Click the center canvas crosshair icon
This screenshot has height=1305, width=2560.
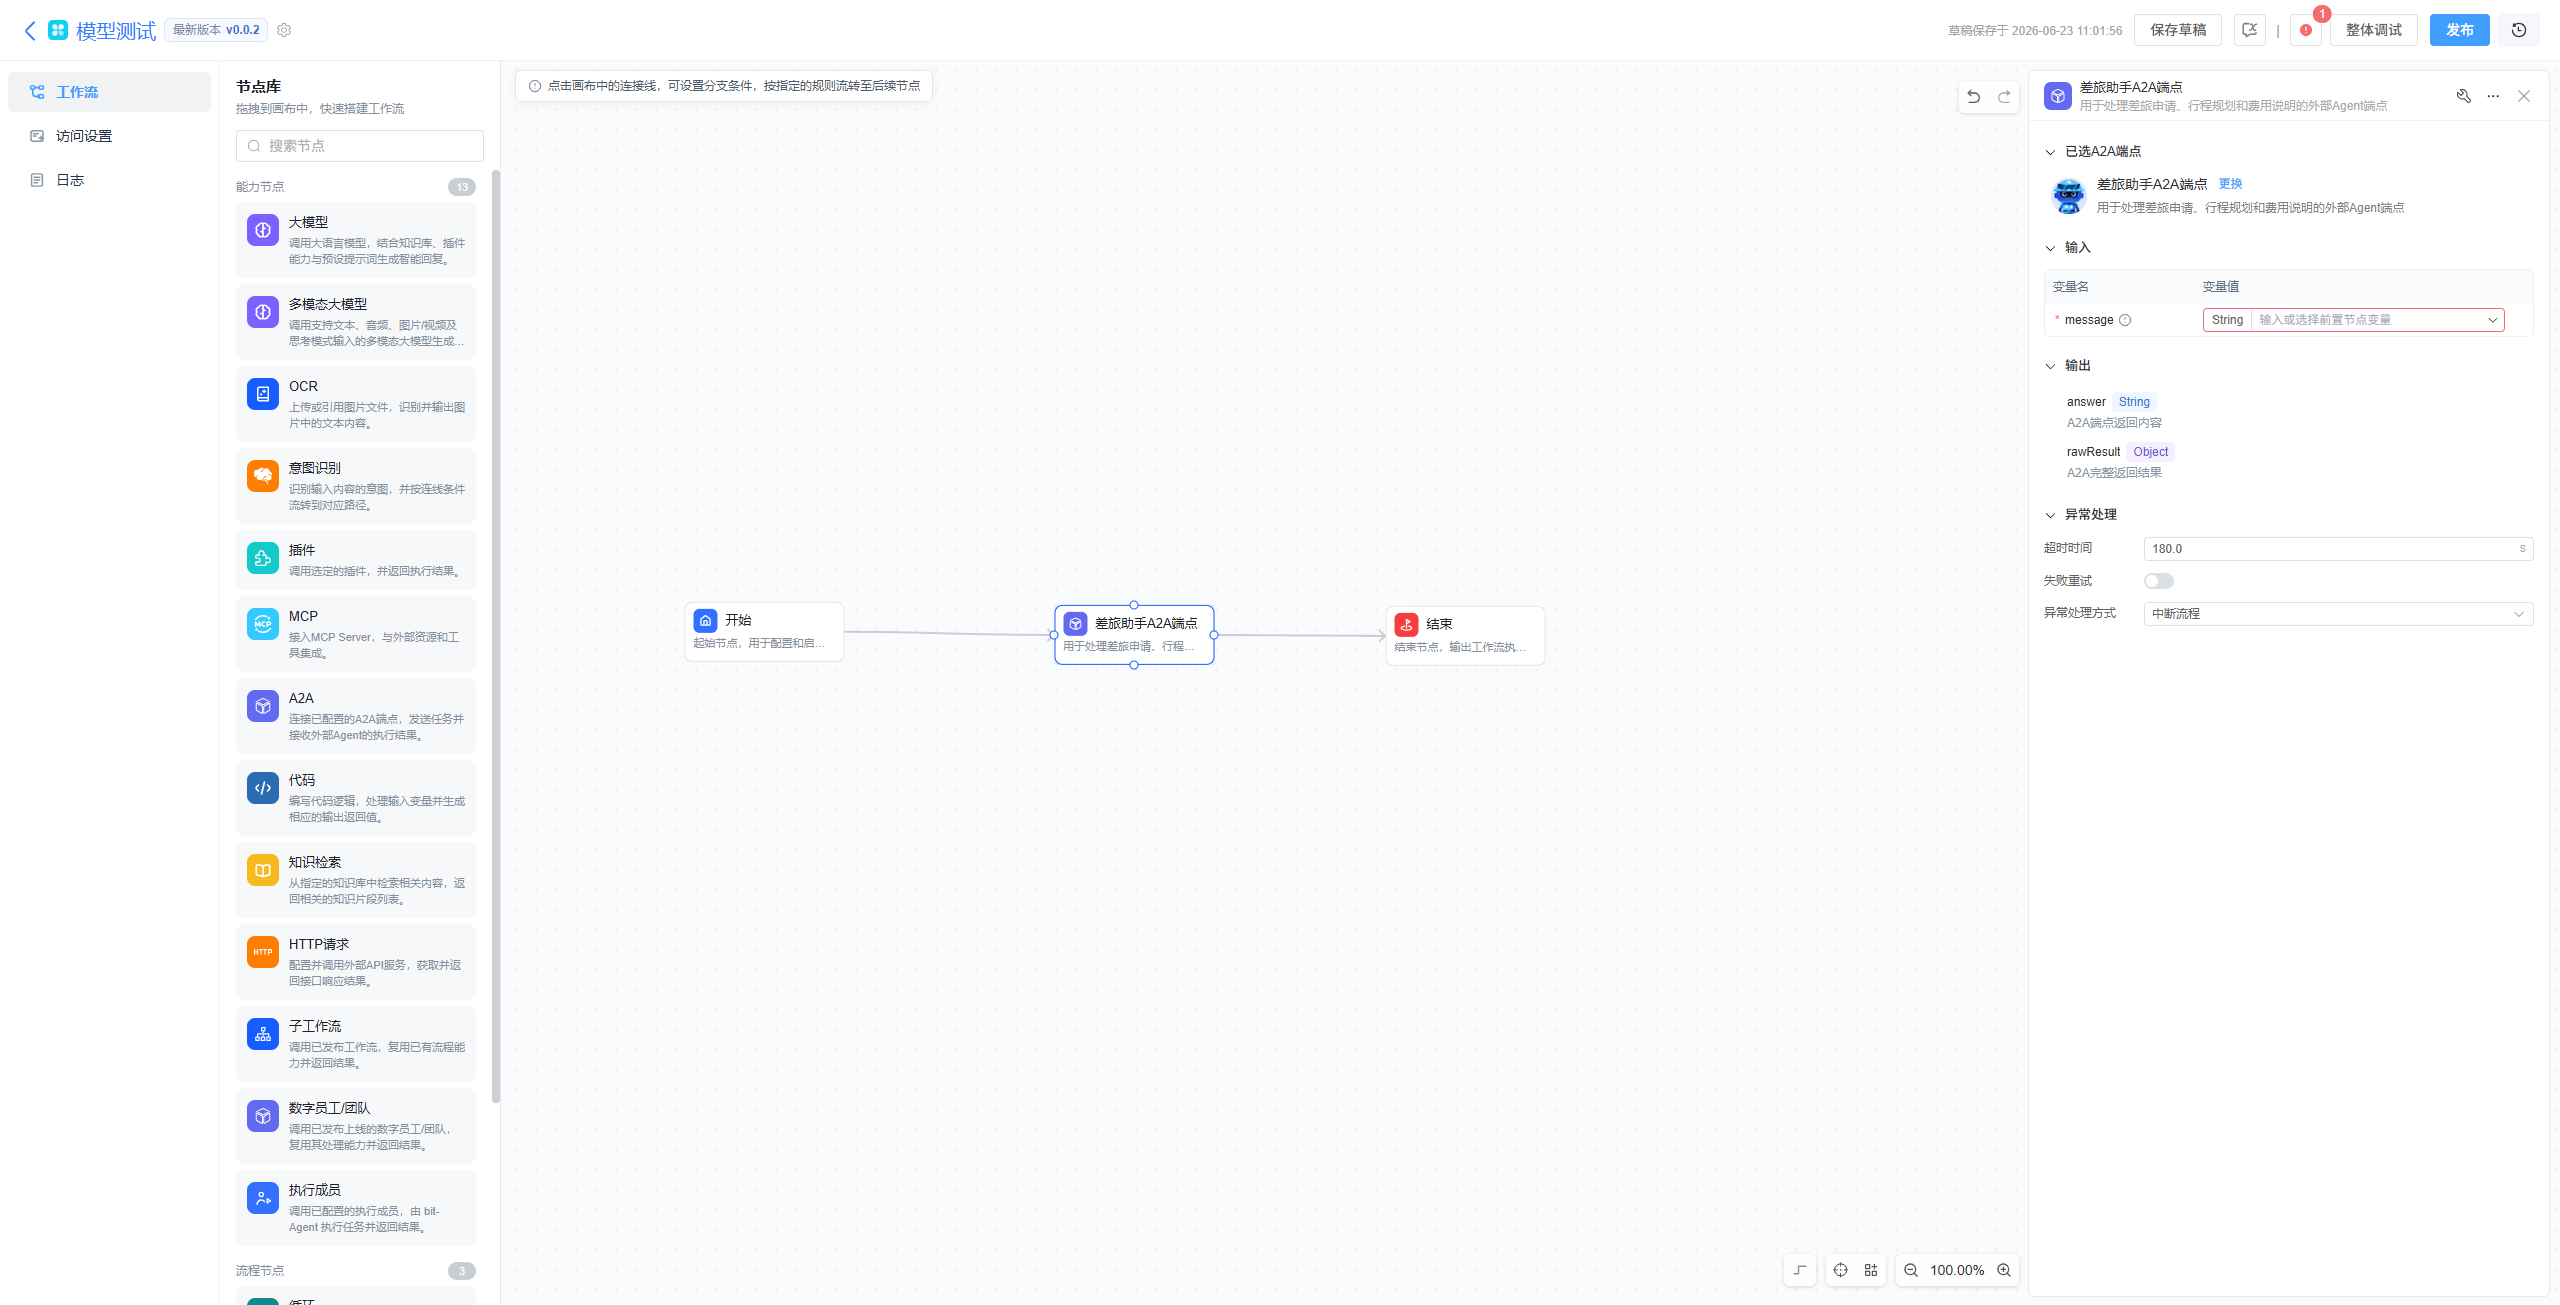1840,1270
